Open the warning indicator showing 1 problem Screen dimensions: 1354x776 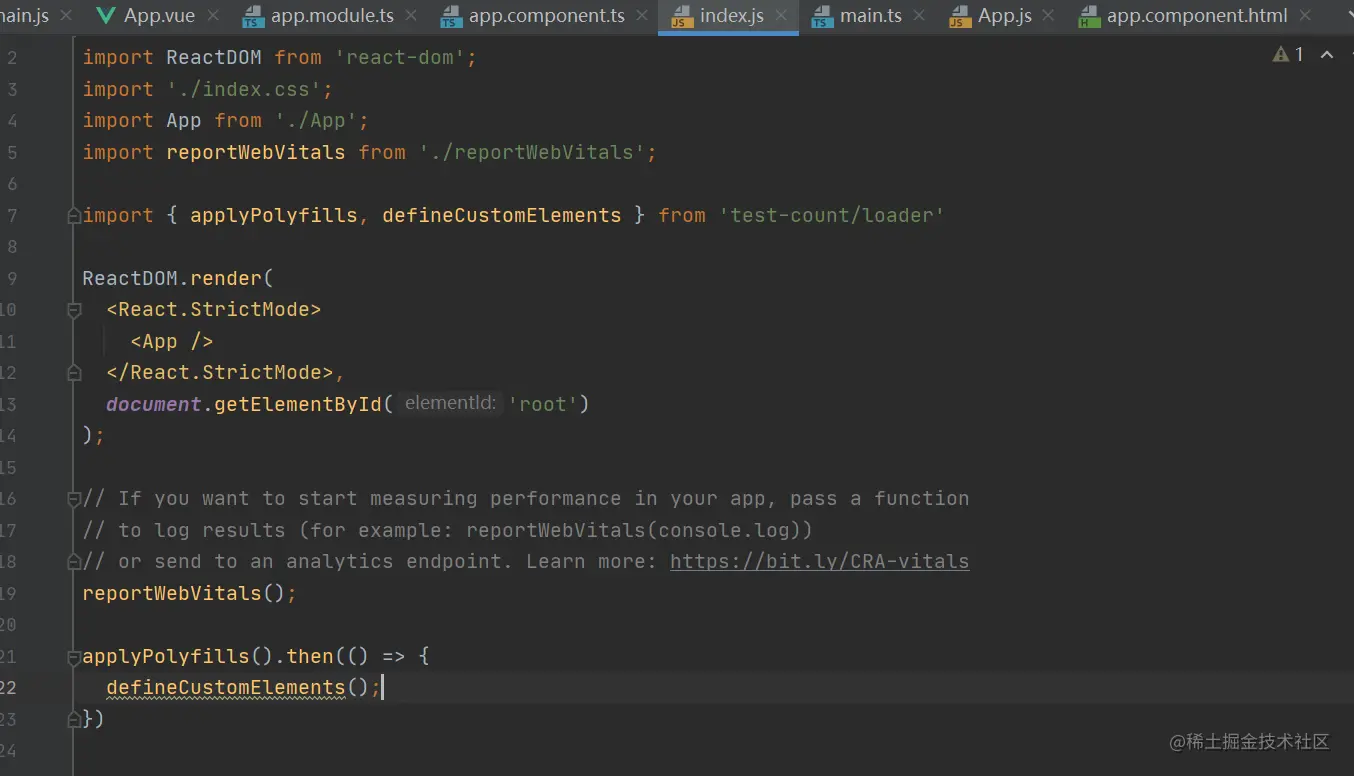tap(1288, 54)
